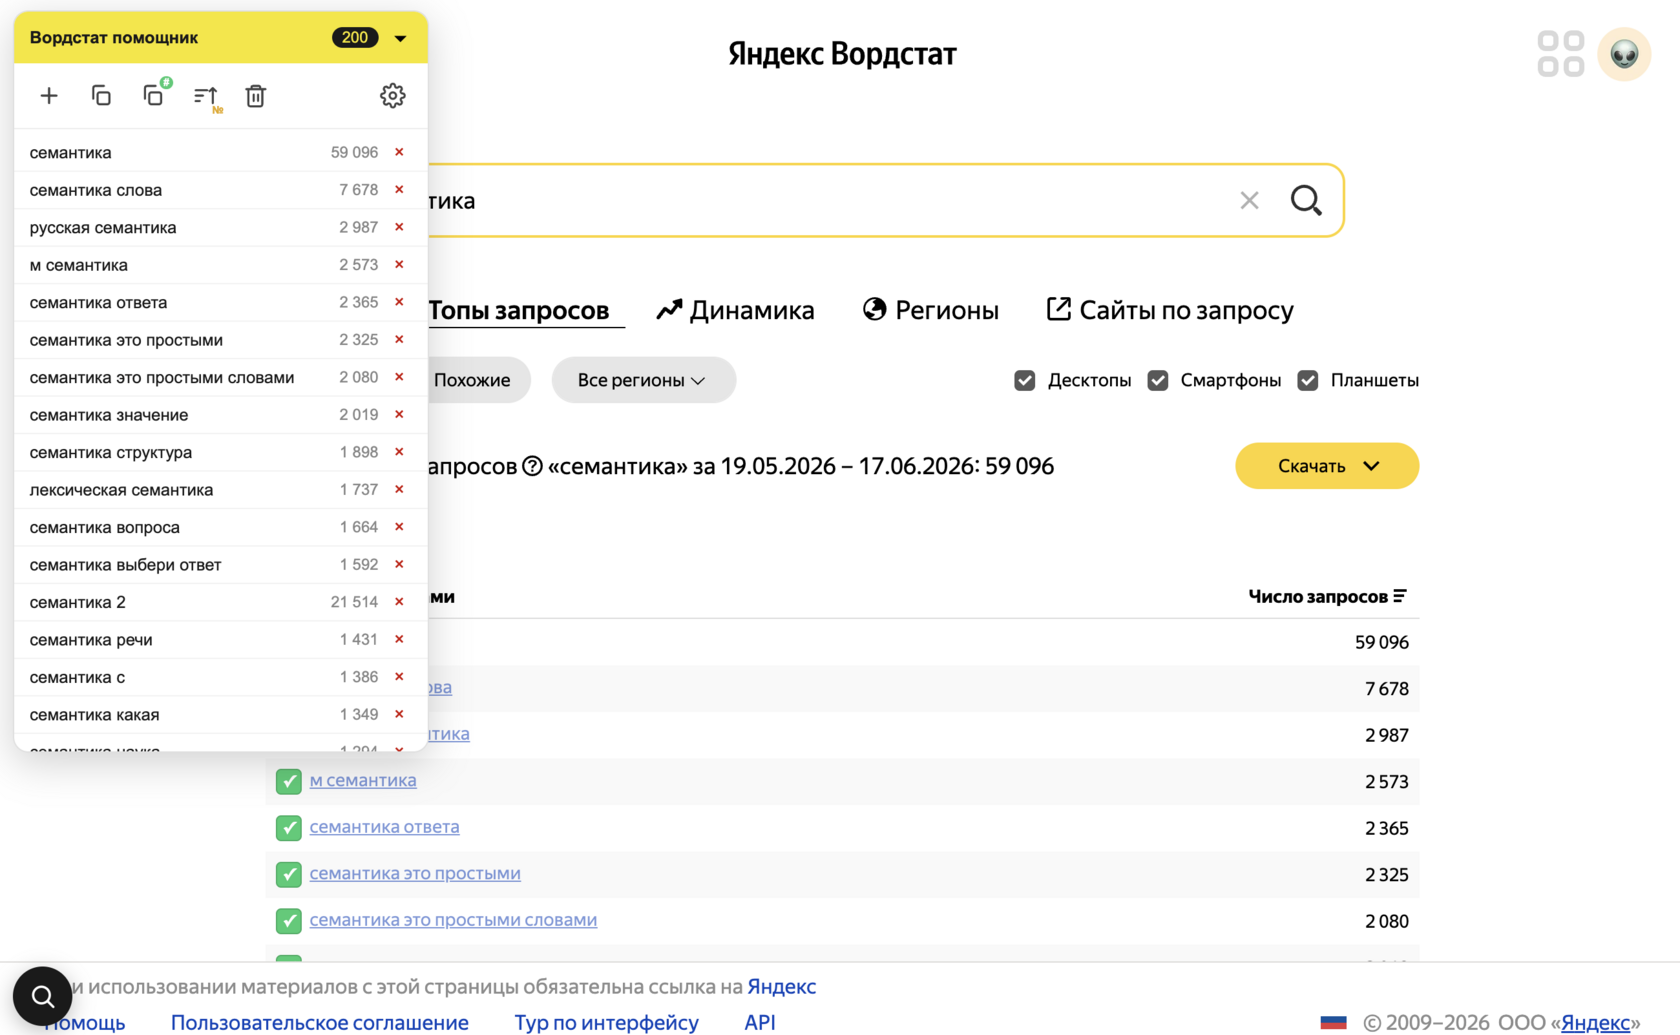The image size is (1680, 1035).
Task: Open the Тур по интерфейсу footer link
Action: [607, 1023]
